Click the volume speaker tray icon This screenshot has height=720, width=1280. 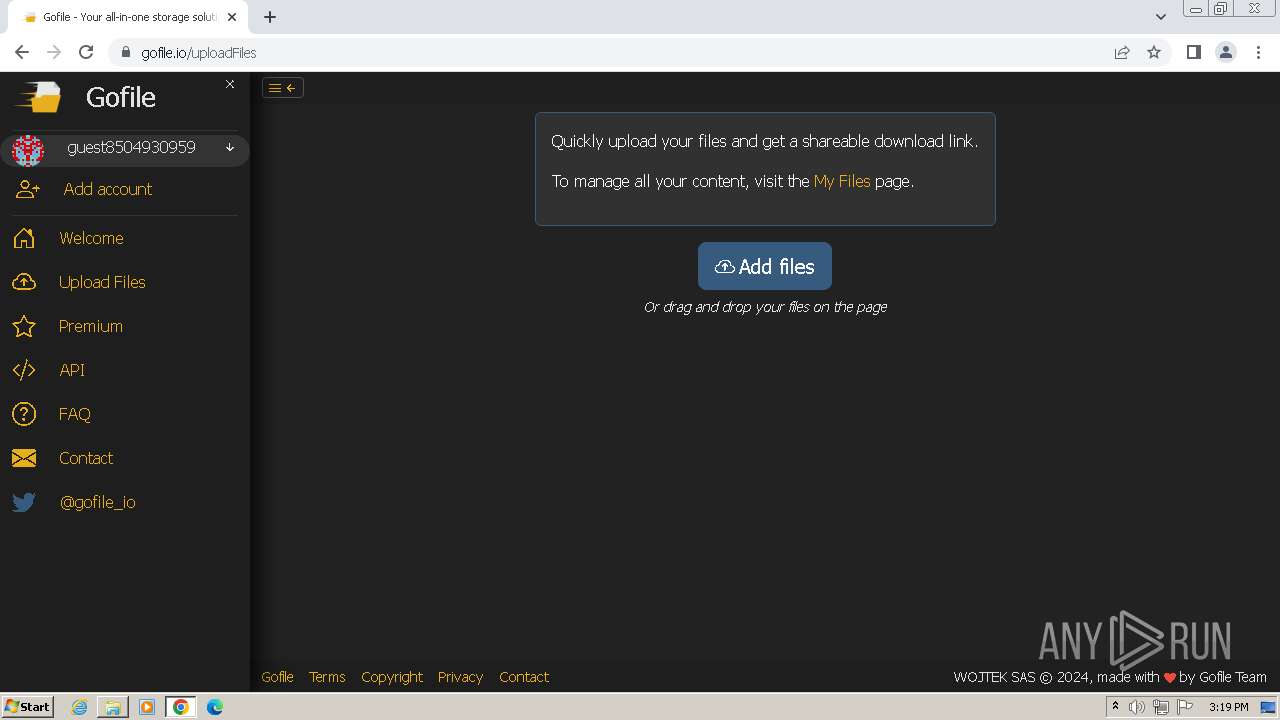[x=1137, y=707]
